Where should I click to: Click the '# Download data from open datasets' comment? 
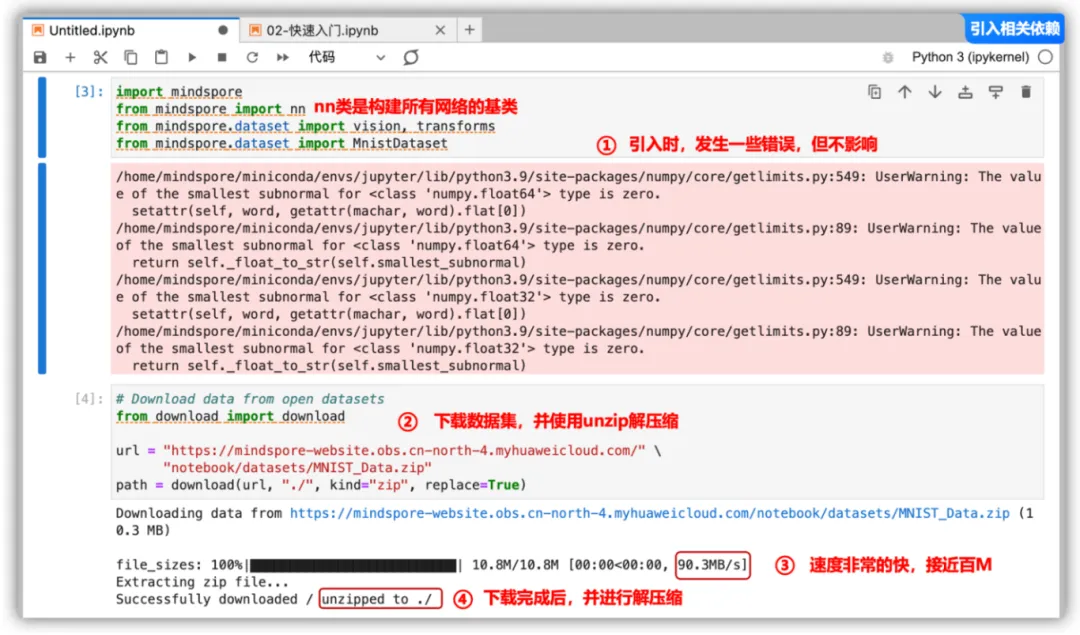(x=250, y=399)
